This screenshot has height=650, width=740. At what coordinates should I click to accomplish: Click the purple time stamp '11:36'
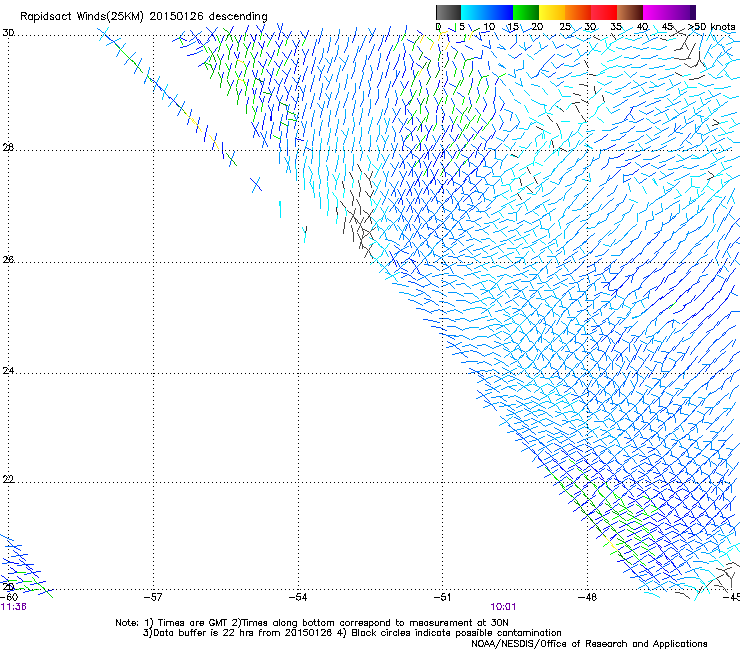pyautogui.click(x=14, y=607)
